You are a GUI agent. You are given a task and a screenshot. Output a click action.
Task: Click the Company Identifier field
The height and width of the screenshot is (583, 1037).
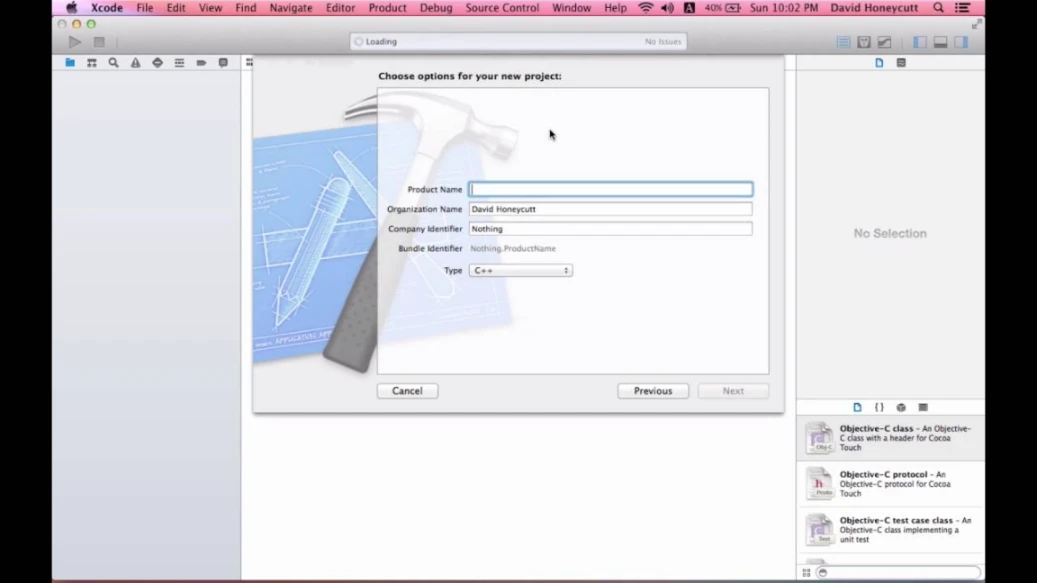(x=610, y=229)
